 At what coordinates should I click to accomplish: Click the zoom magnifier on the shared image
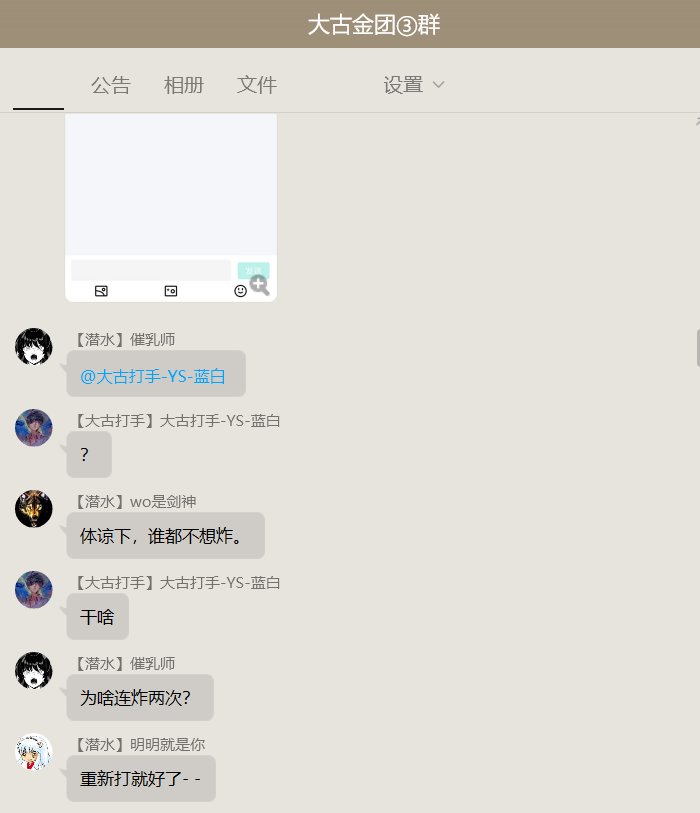pos(259,285)
